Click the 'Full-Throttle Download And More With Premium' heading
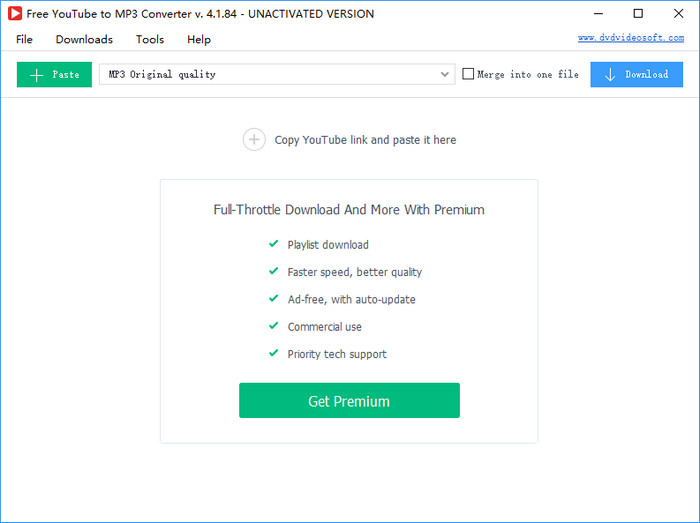This screenshot has height=523, width=700. (x=349, y=209)
